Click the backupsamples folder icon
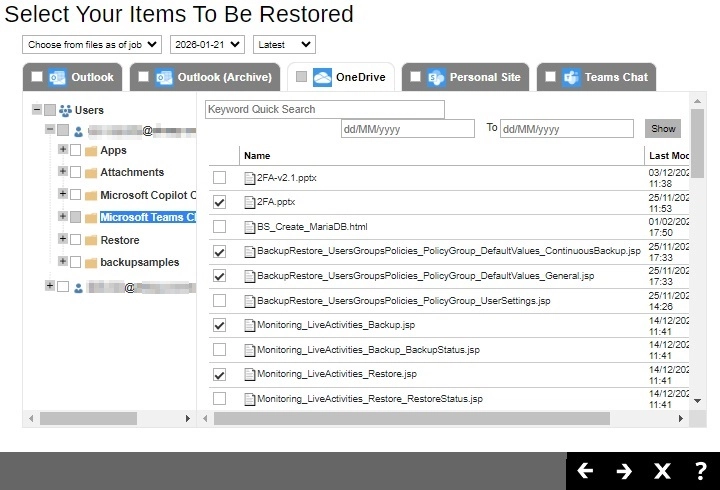This screenshot has height=490, width=720. point(91,263)
